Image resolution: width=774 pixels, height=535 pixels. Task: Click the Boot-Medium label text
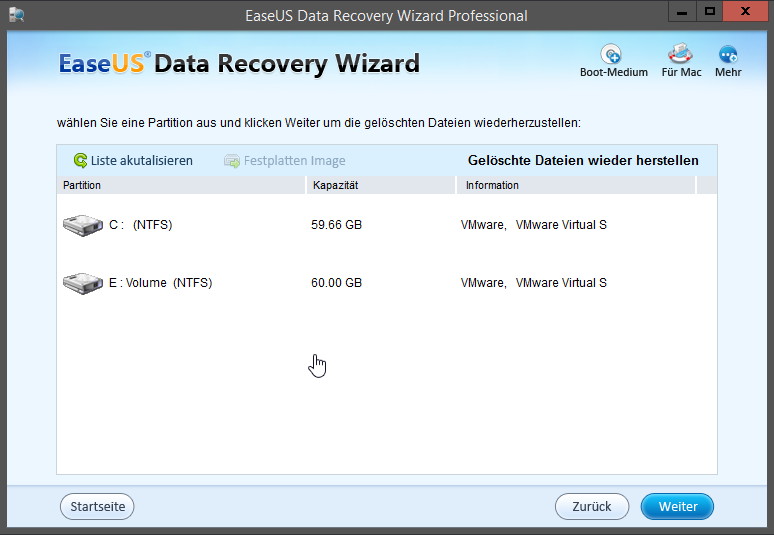point(614,72)
